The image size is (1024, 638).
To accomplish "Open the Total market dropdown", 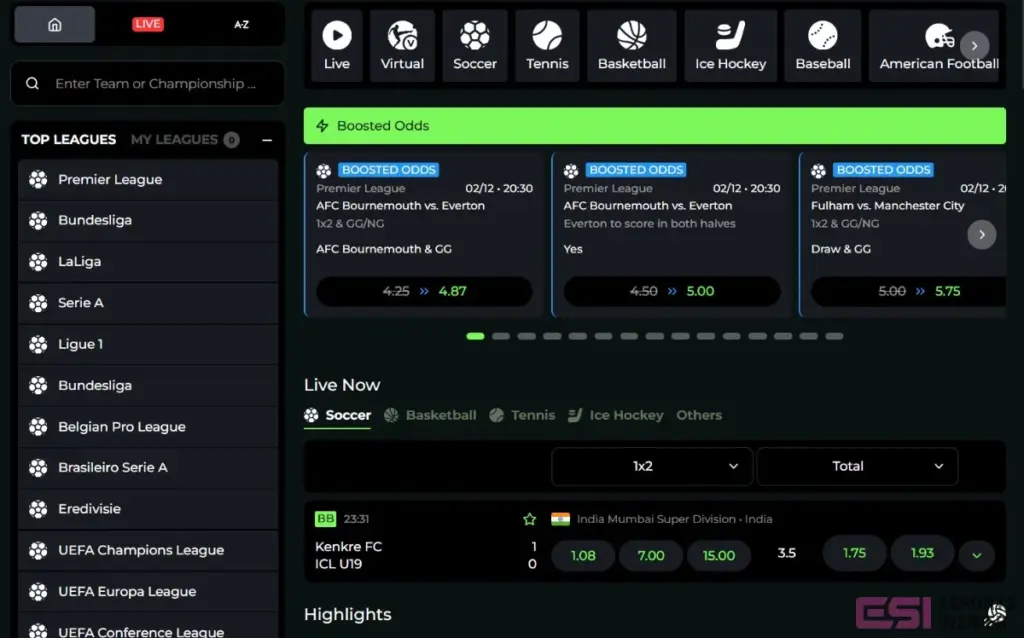I will pyautogui.click(x=857, y=466).
